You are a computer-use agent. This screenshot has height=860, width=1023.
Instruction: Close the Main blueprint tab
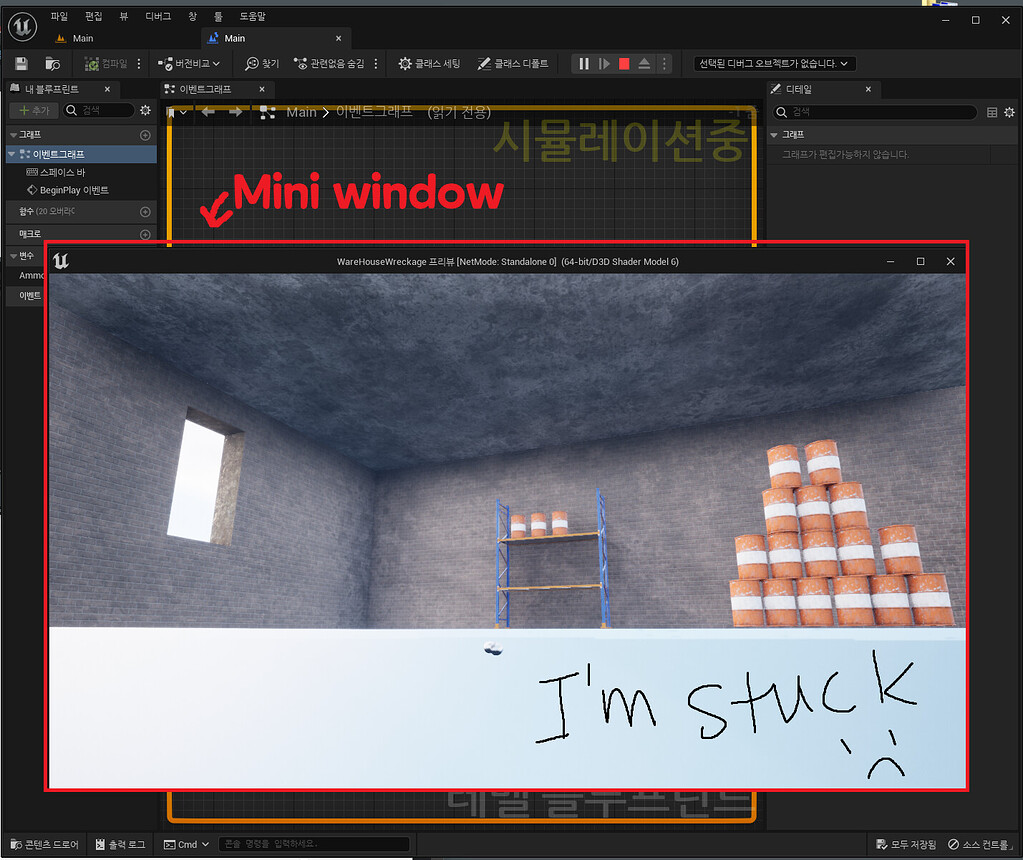(x=339, y=38)
